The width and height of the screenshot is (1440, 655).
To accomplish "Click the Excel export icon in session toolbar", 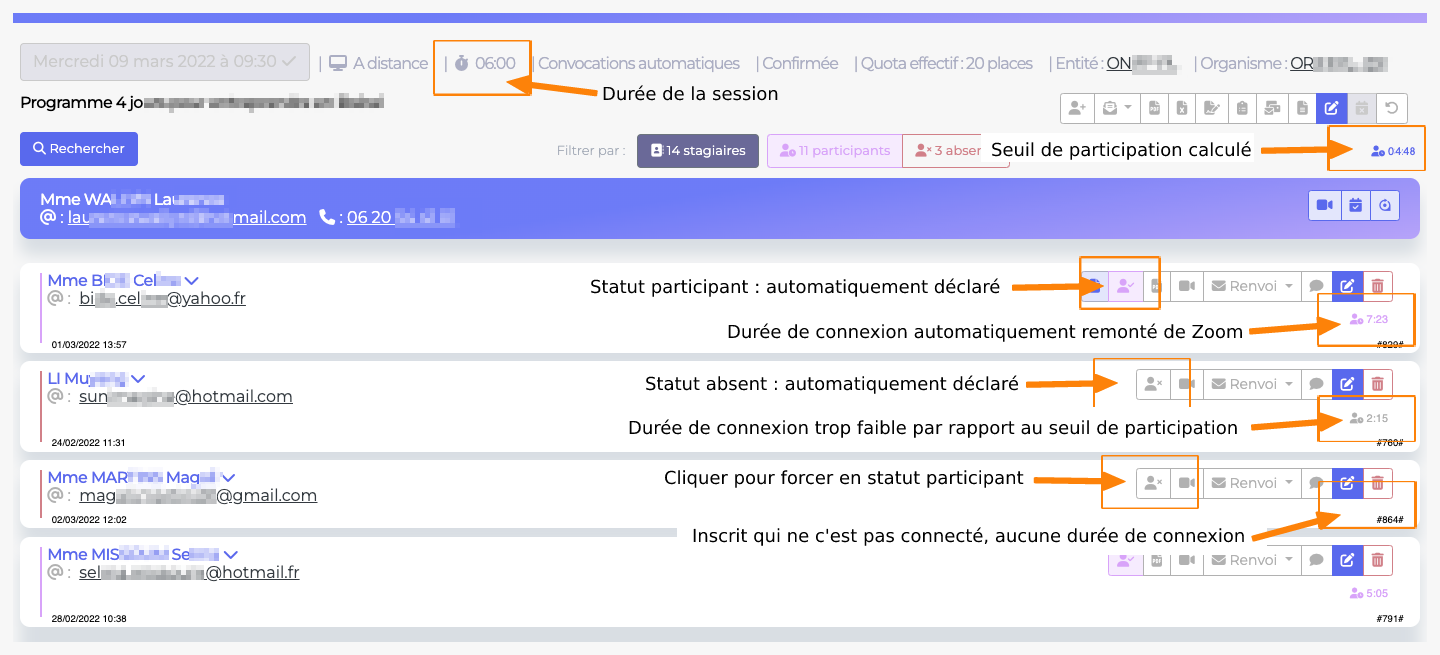I will [x=1182, y=108].
